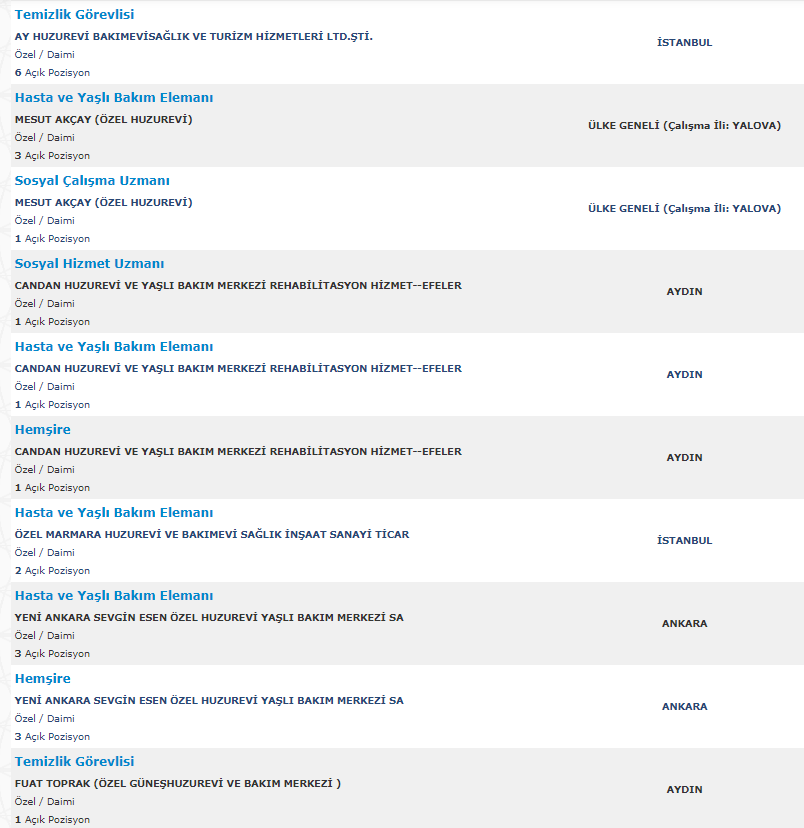
Task: Open the Hemşire job at YENİ ANKARA SEVGİN ESEN
Action: pos(42,679)
